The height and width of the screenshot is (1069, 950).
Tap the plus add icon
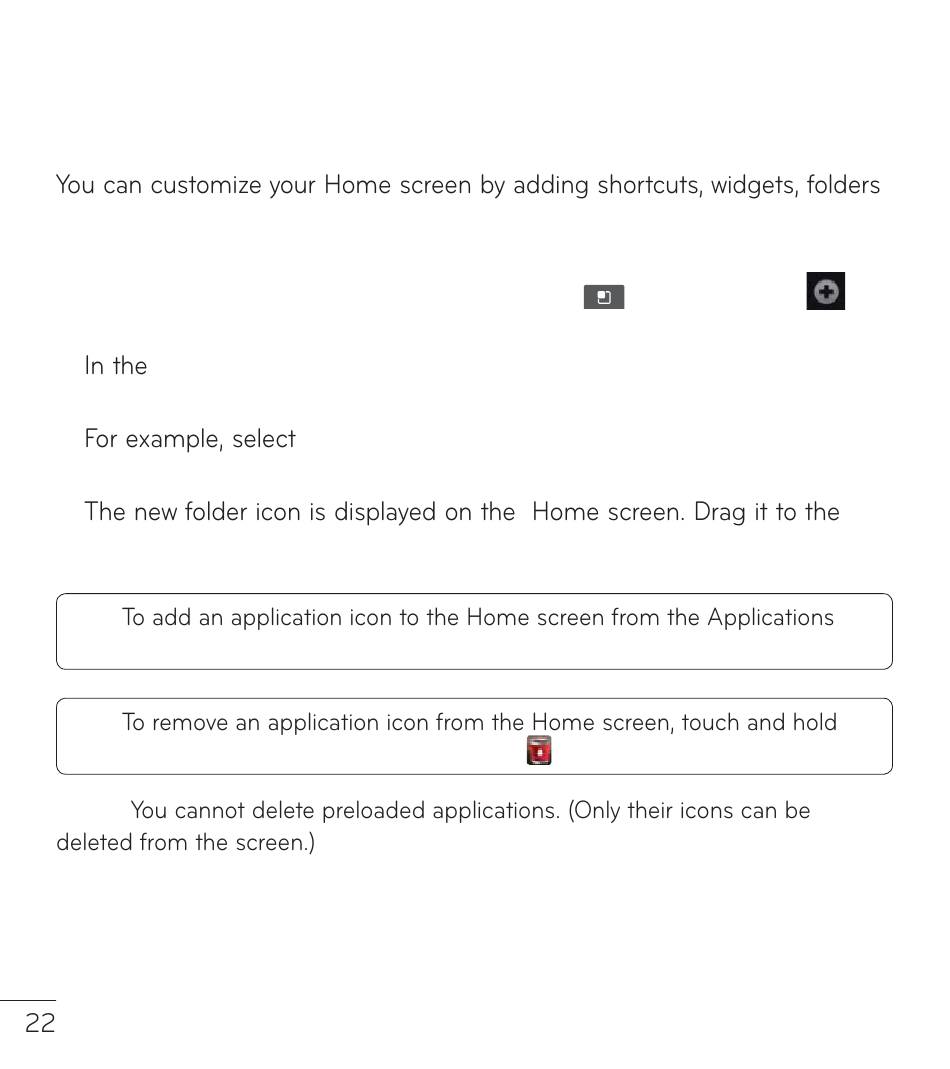(826, 291)
